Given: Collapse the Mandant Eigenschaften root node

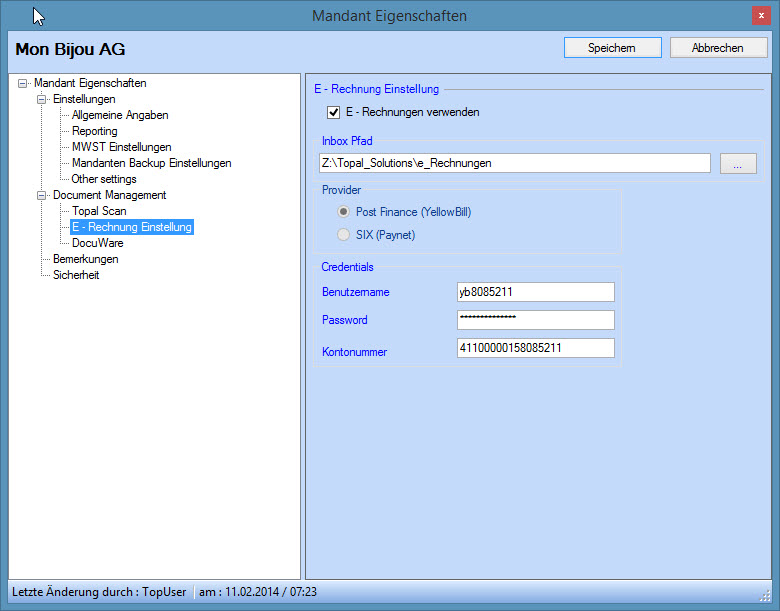Looking at the screenshot, I should tap(23, 84).
